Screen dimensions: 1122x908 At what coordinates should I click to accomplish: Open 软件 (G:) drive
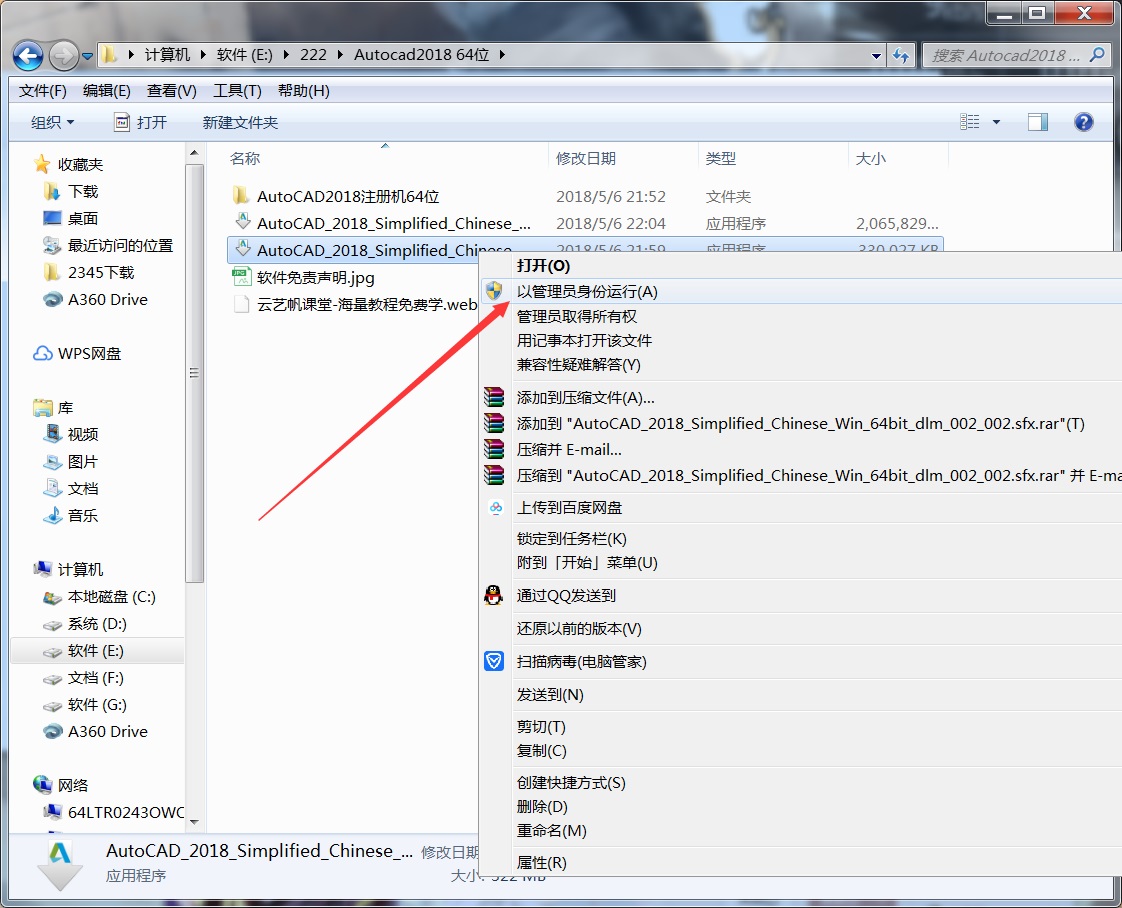click(85, 705)
